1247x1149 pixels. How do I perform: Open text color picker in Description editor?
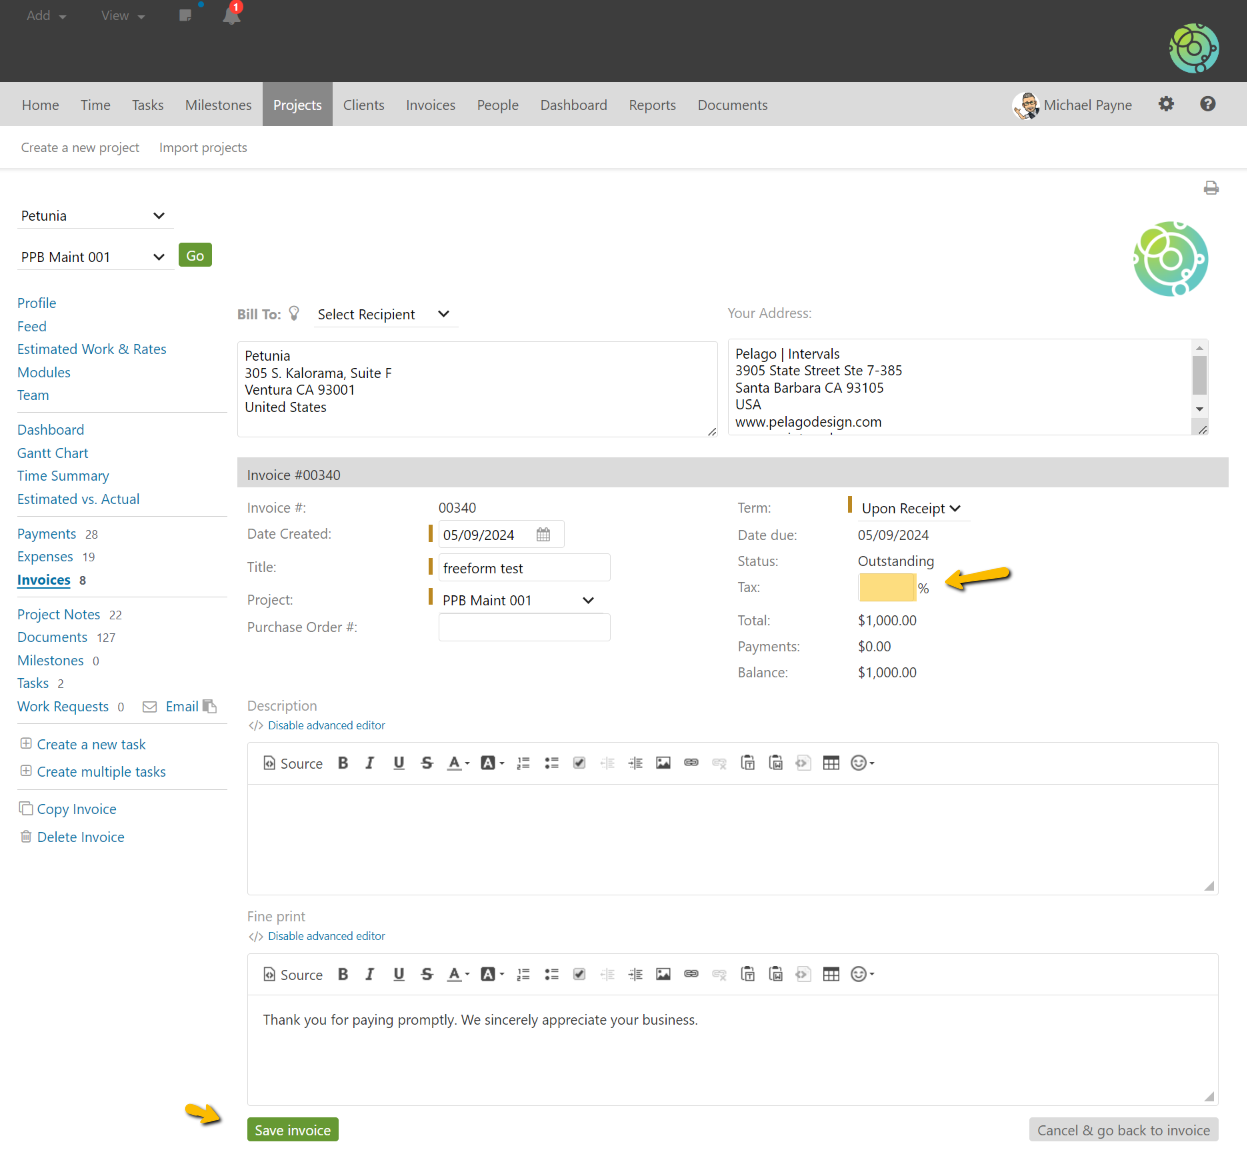point(458,763)
